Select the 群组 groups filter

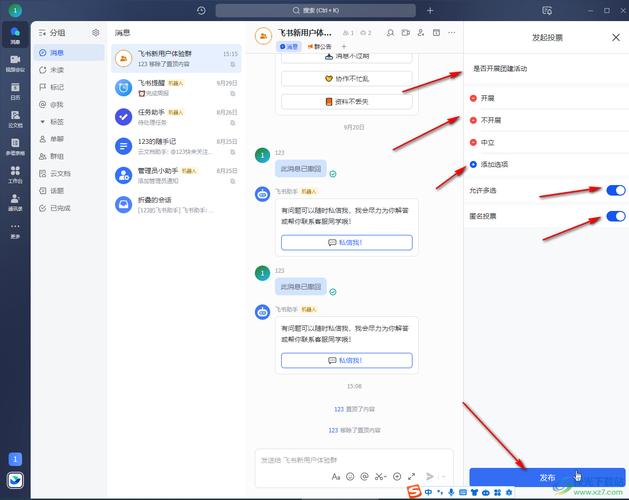coord(69,156)
